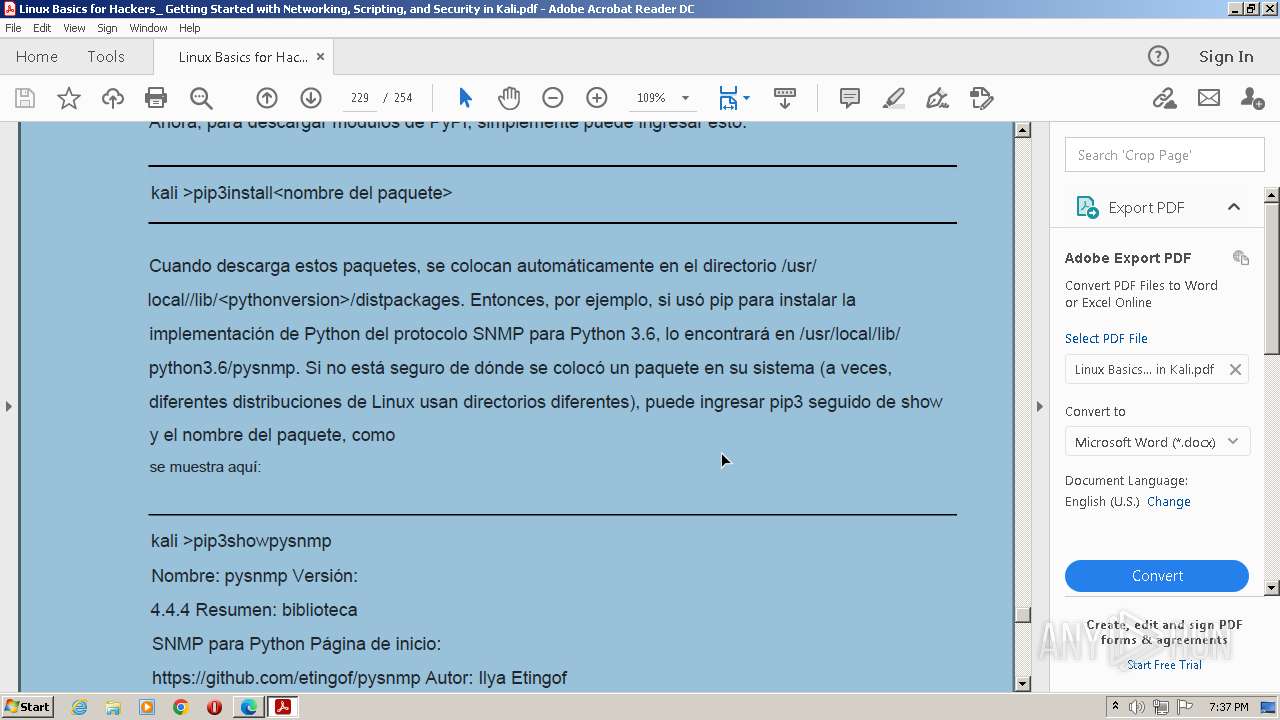Open the more tools stamp icon
Image resolution: width=1280 pixels, height=720 pixels.
tap(981, 98)
